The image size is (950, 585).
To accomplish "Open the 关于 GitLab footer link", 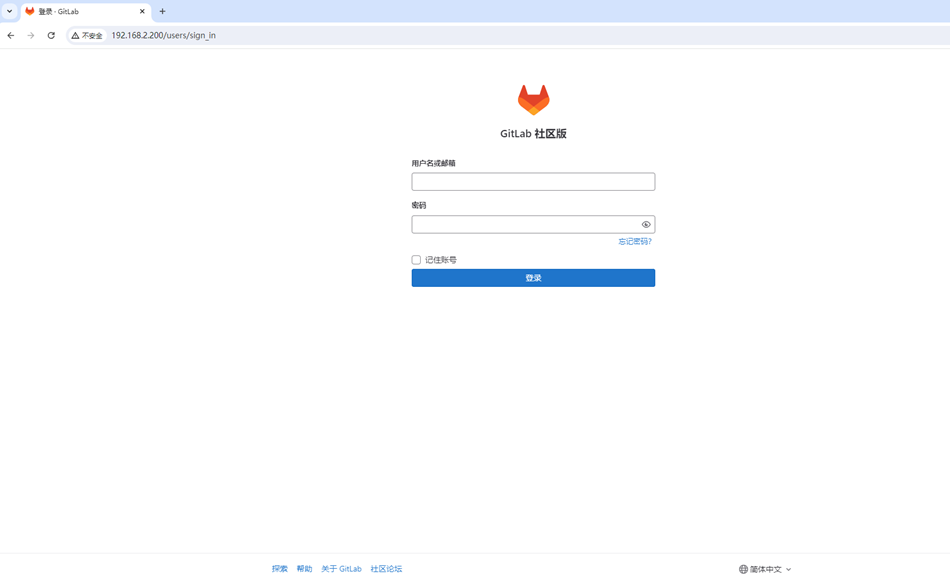I will (341, 569).
